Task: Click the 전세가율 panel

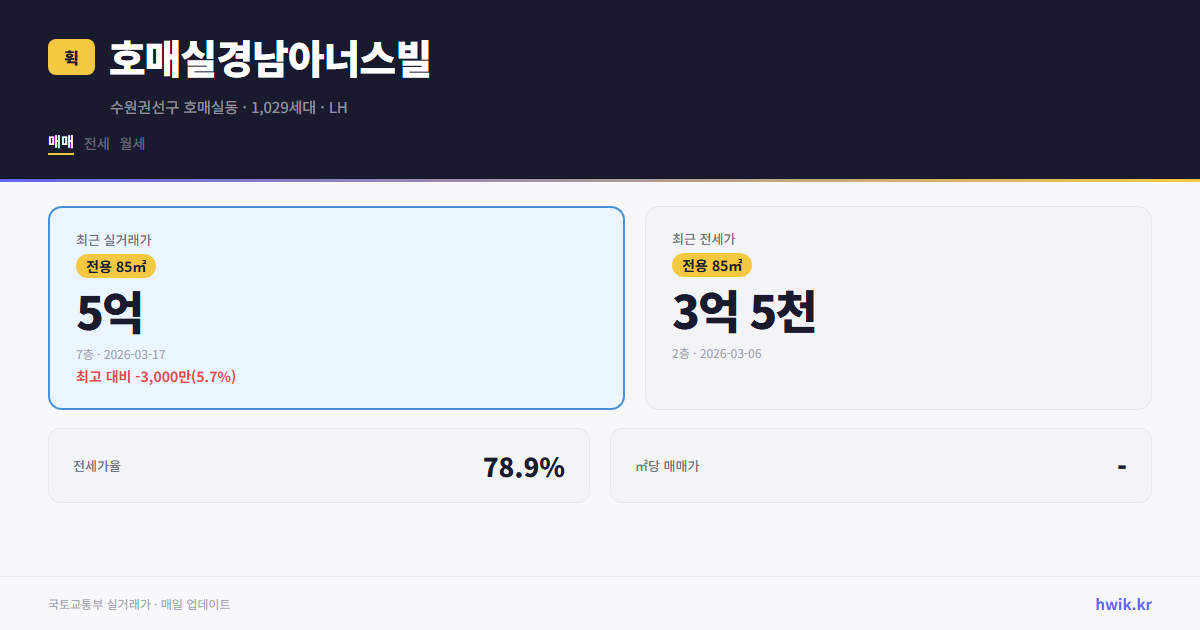Action: tap(318, 465)
